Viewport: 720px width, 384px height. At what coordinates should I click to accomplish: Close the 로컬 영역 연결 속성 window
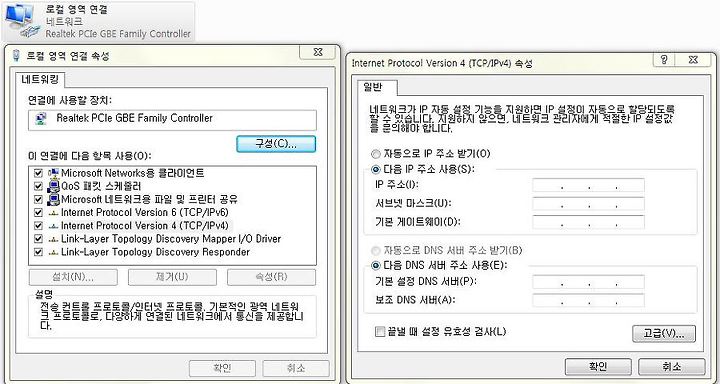click(317, 52)
